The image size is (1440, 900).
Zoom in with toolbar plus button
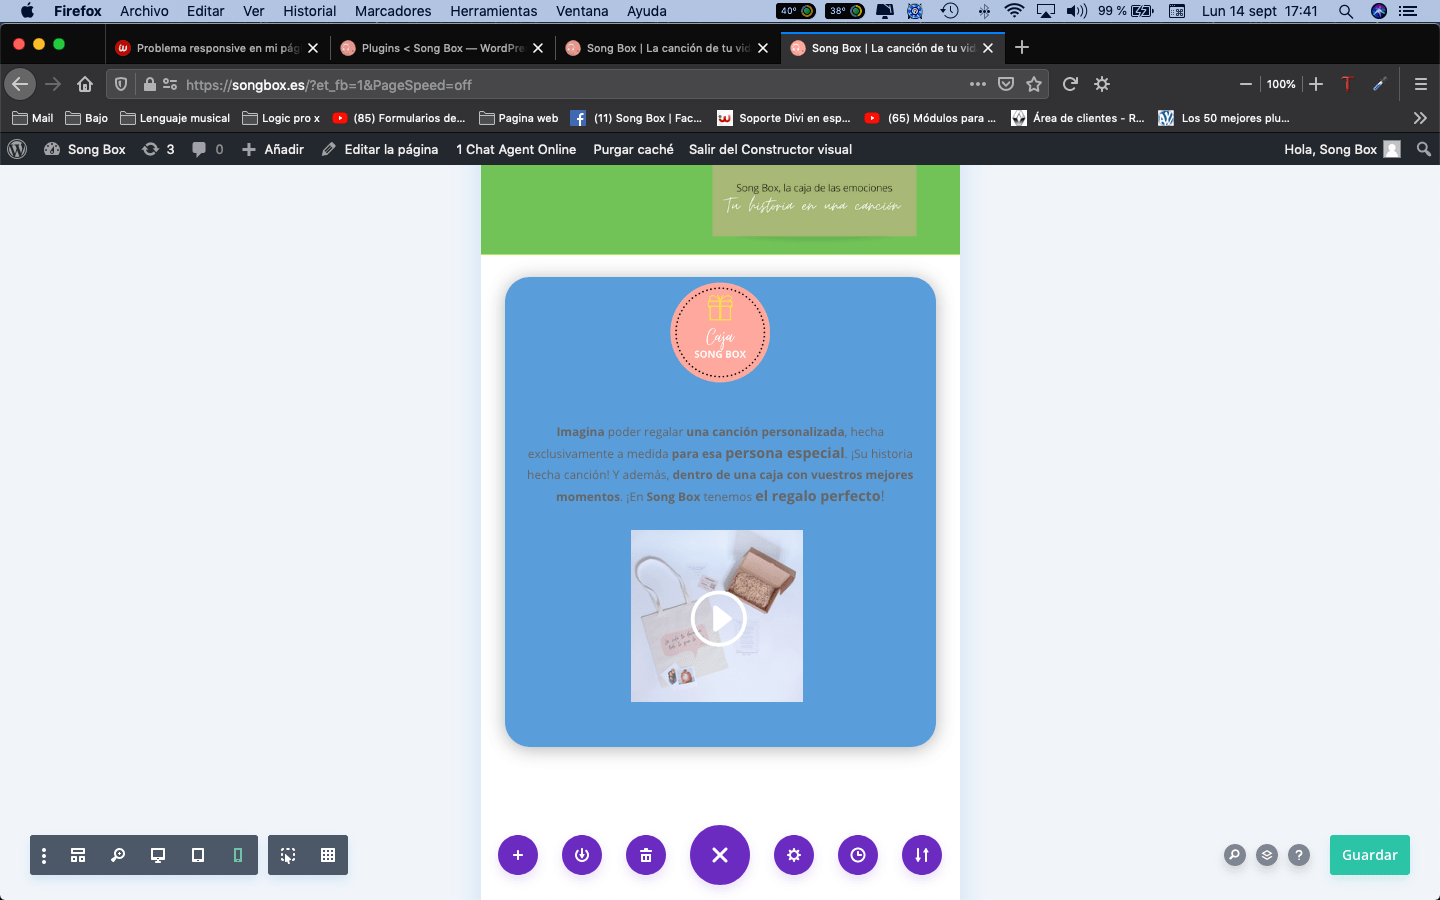1316,84
